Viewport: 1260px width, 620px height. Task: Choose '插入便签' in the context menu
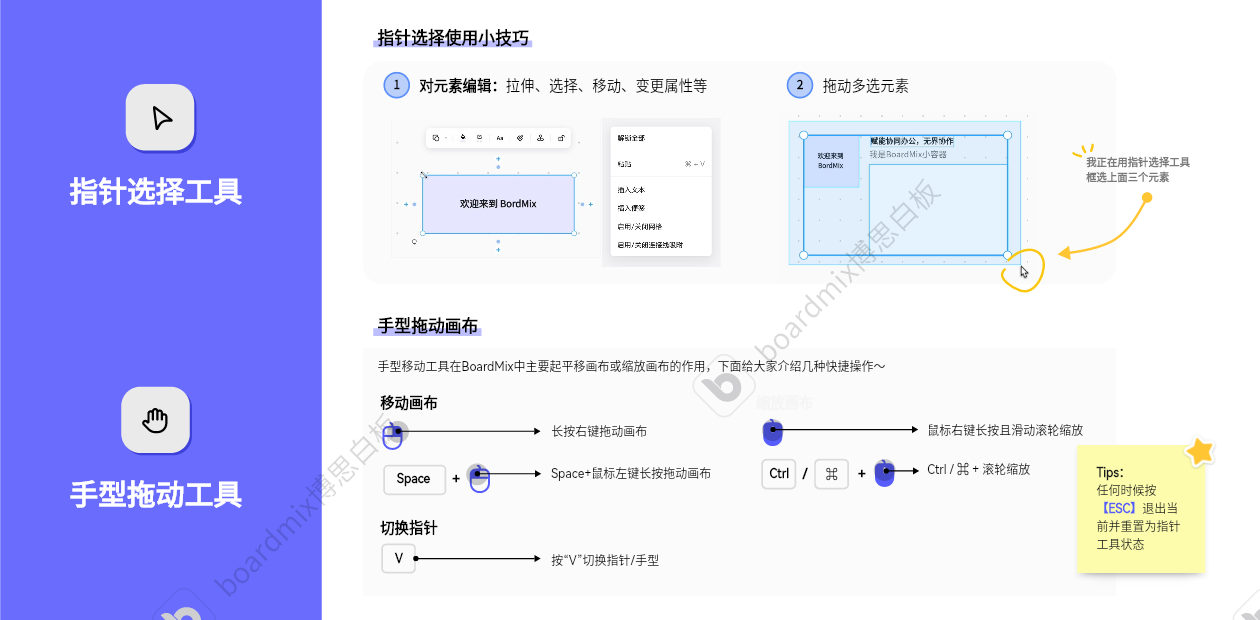tap(631, 208)
